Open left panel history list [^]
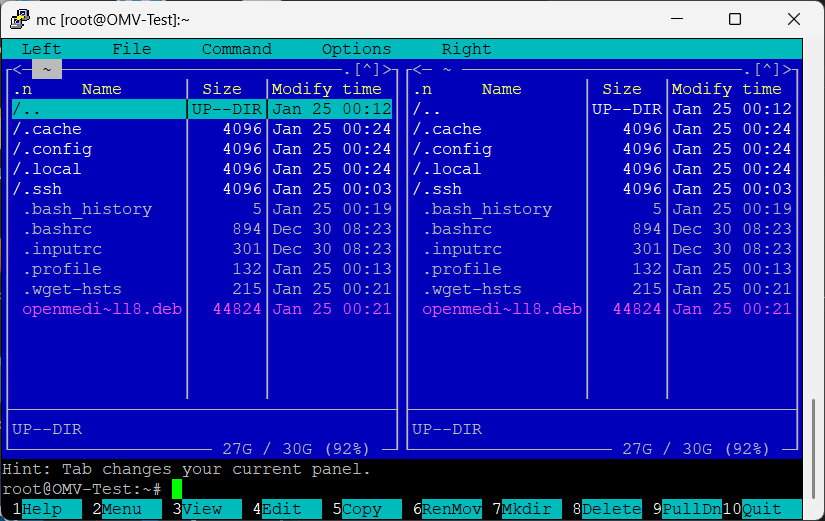The width and height of the screenshot is (825, 521). (367, 69)
